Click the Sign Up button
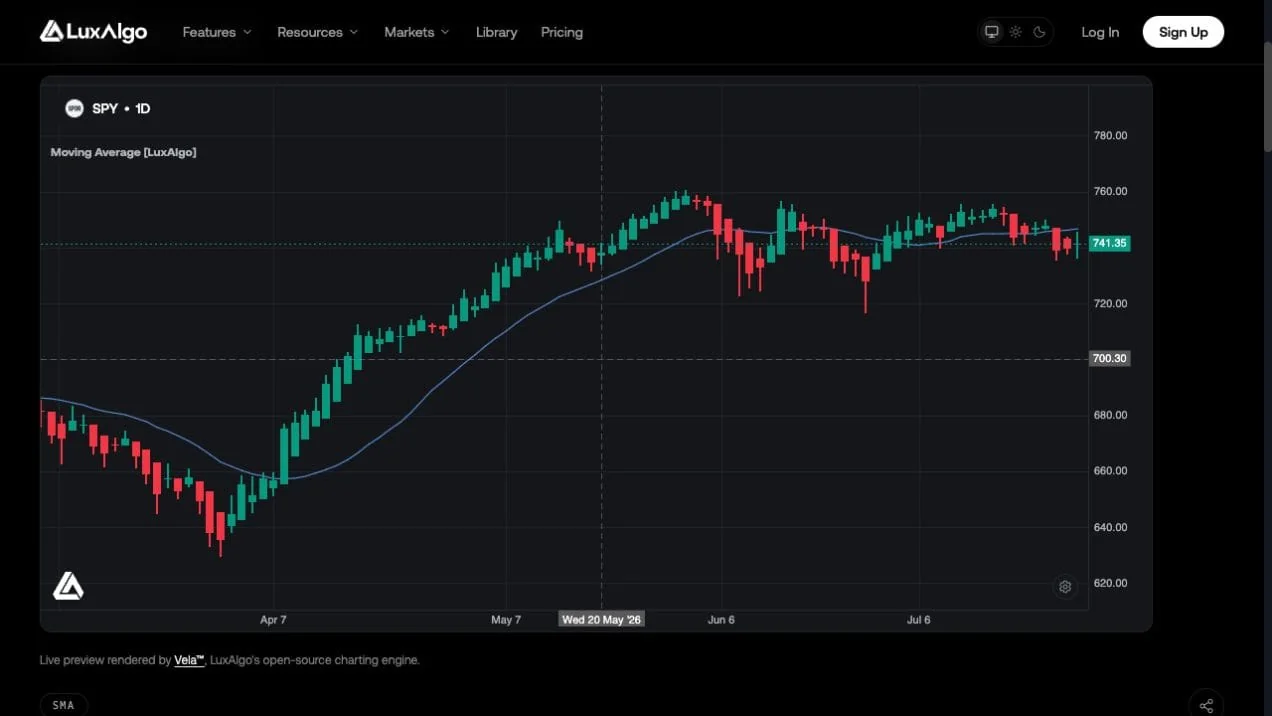The image size is (1272, 716). (1183, 32)
